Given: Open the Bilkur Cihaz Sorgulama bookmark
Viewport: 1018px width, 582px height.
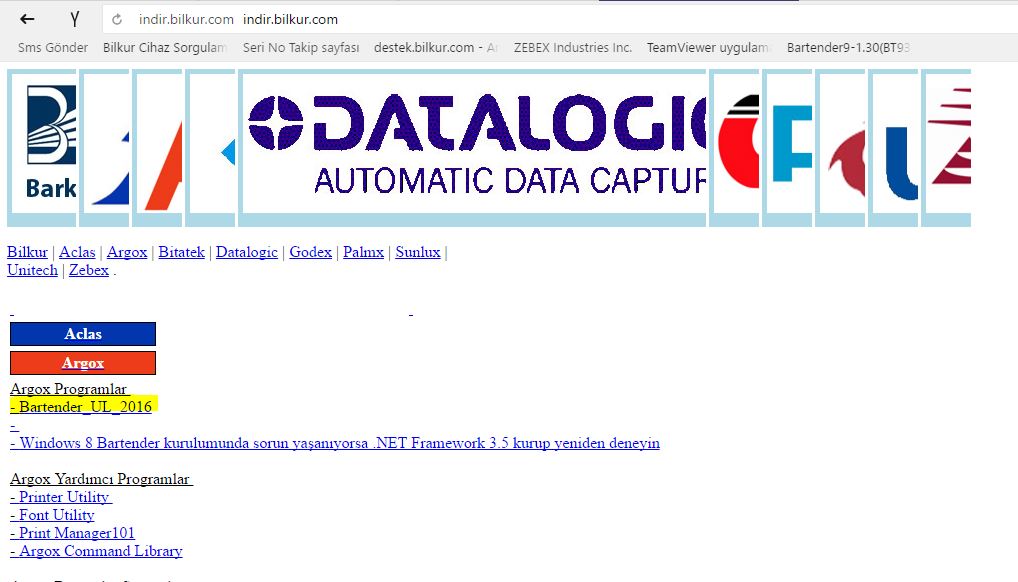Looking at the screenshot, I should (x=164, y=47).
